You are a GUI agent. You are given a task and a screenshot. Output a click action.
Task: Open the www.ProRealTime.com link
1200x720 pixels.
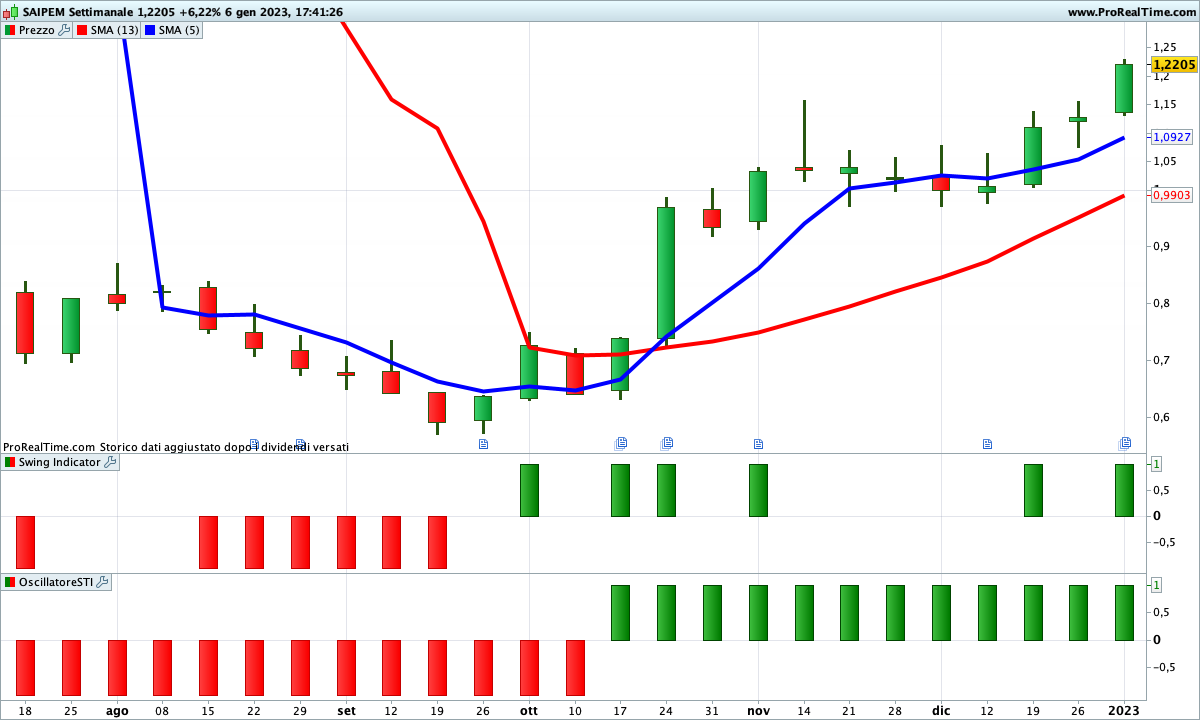(1130, 12)
